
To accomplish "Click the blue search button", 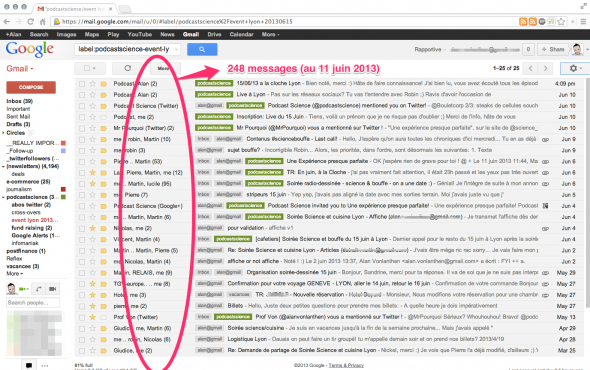I will 202,49.
